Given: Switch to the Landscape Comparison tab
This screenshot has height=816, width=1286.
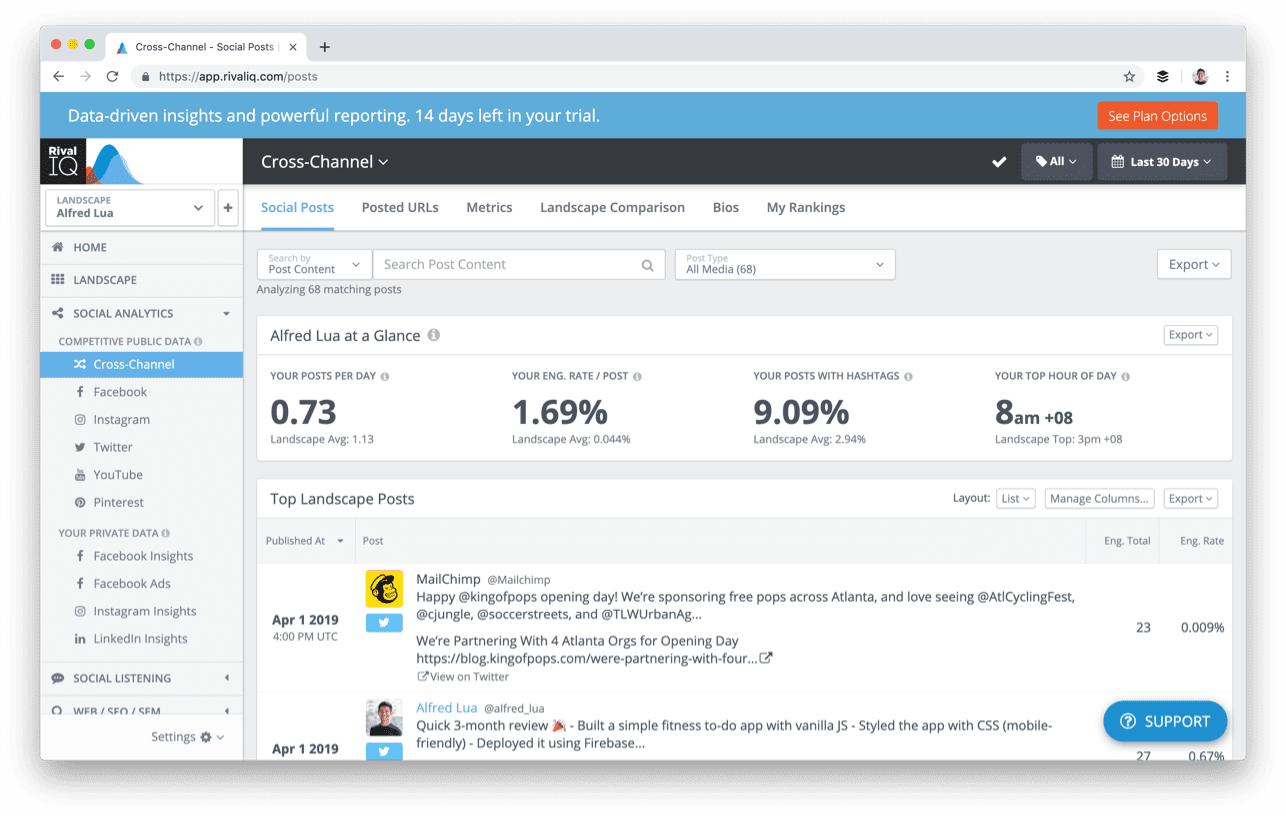Looking at the screenshot, I should coord(612,208).
